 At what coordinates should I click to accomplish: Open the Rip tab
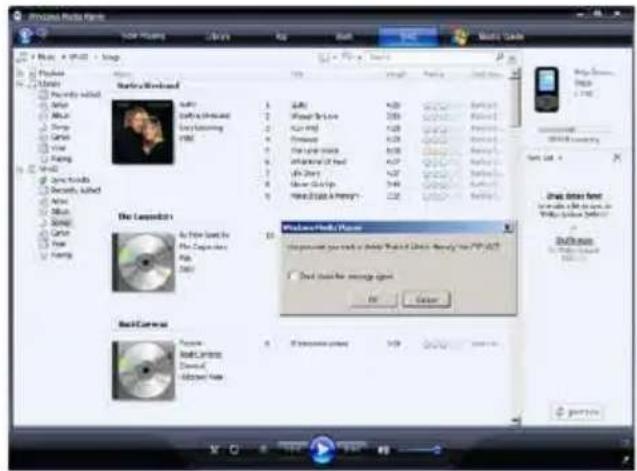coord(281,36)
